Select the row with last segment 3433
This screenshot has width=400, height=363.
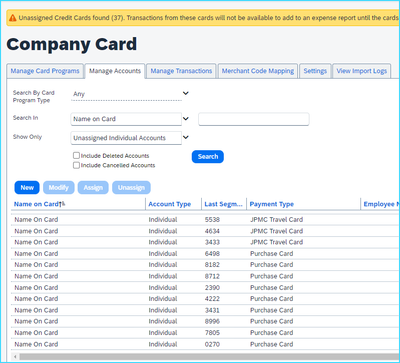pos(205,242)
